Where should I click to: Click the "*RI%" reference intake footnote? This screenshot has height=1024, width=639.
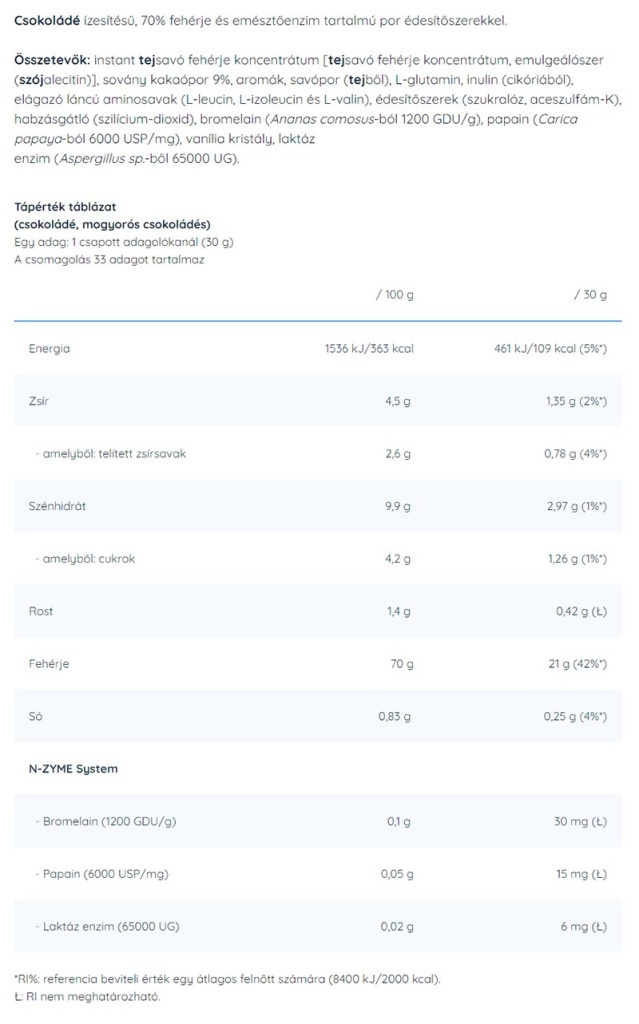(x=227, y=978)
